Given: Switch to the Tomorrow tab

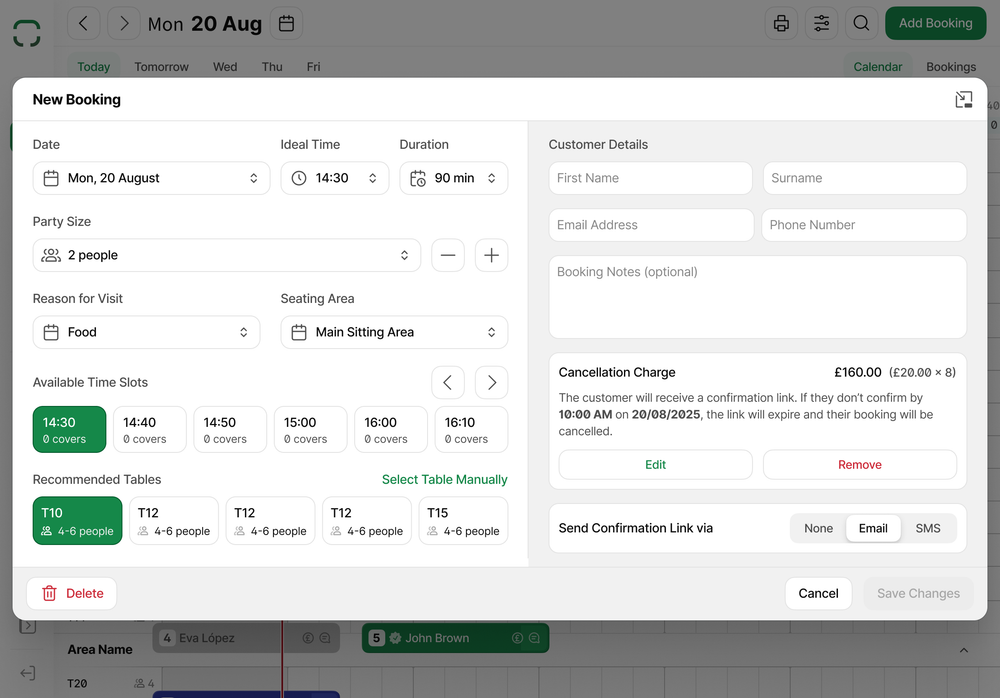Looking at the screenshot, I should [161, 66].
